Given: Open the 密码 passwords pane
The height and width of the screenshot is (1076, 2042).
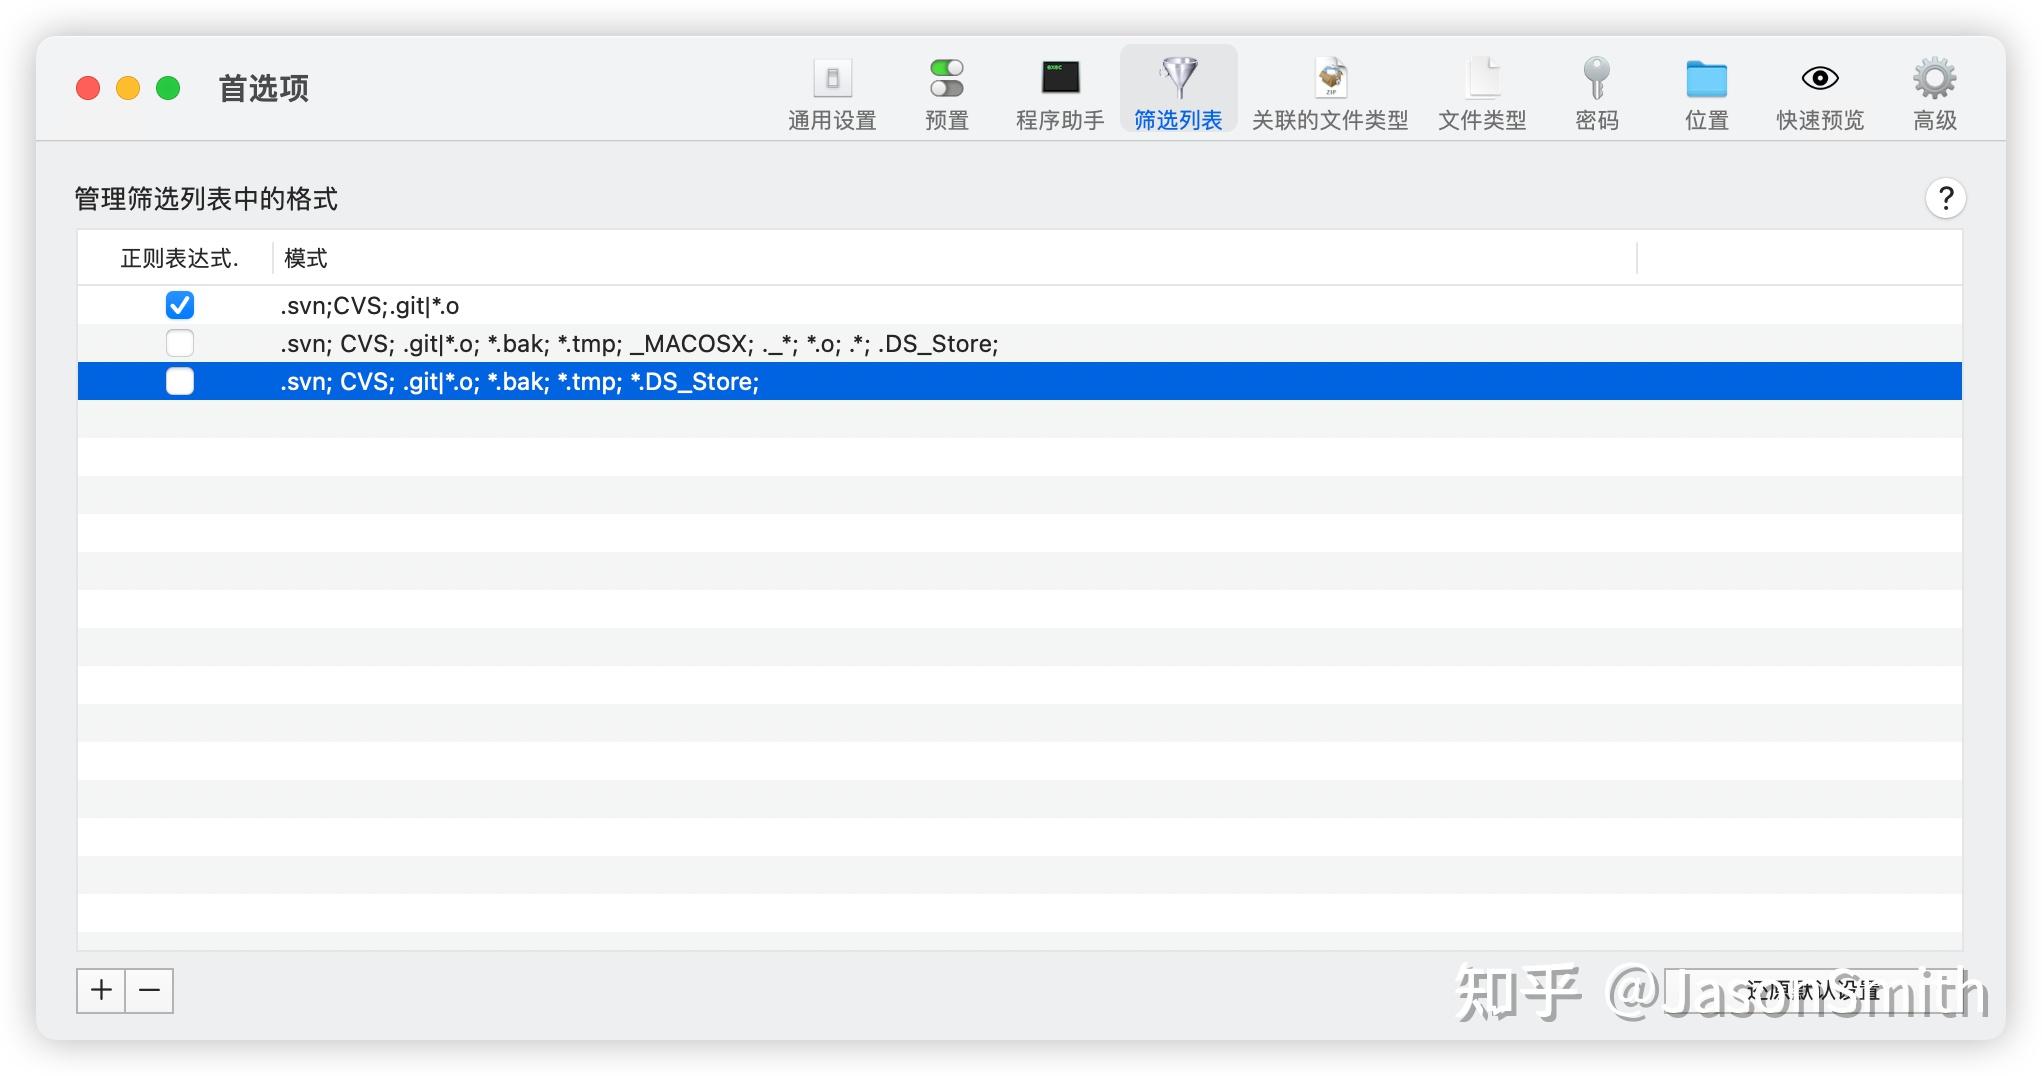Looking at the screenshot, I should click(x=1596, y=92).
